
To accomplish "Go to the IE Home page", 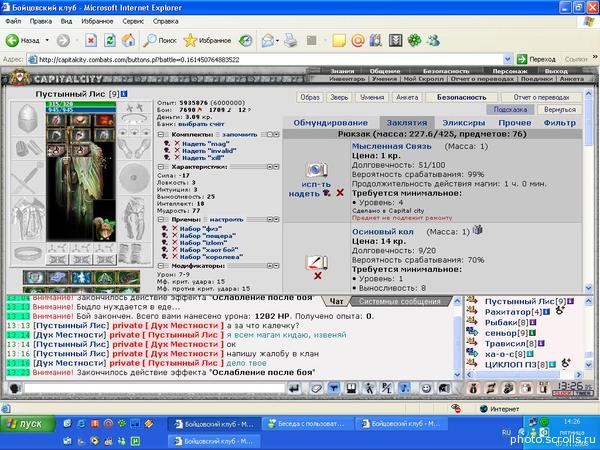I will [129, 40].
